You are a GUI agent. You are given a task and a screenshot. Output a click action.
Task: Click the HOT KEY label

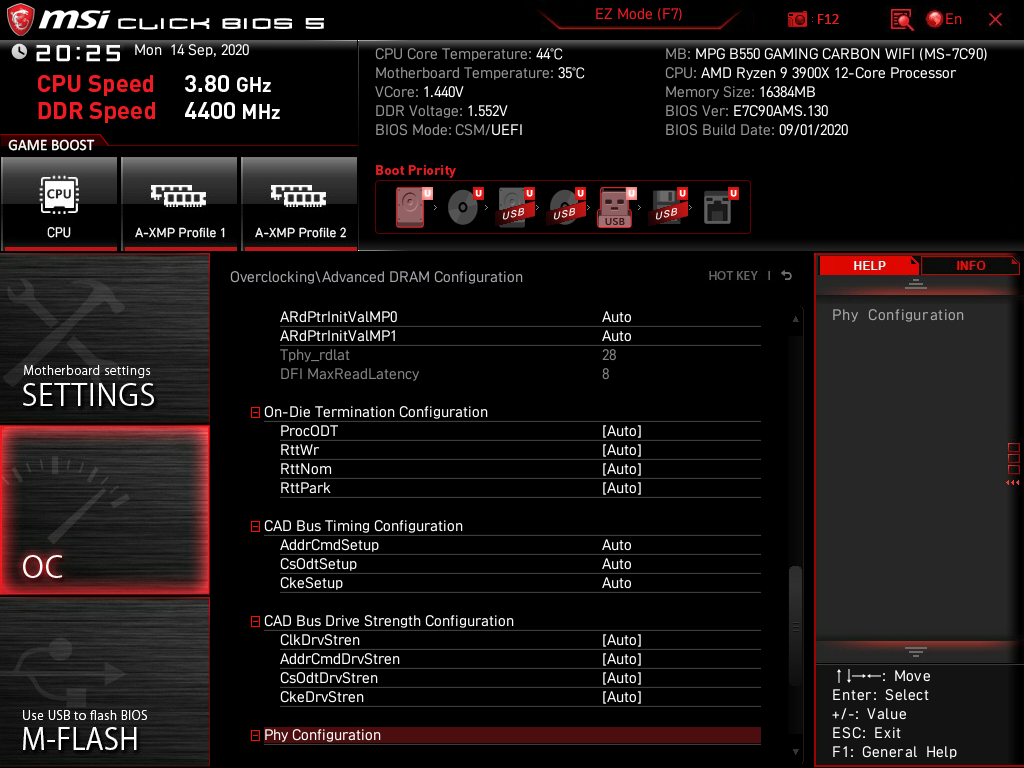click(733, 276)
